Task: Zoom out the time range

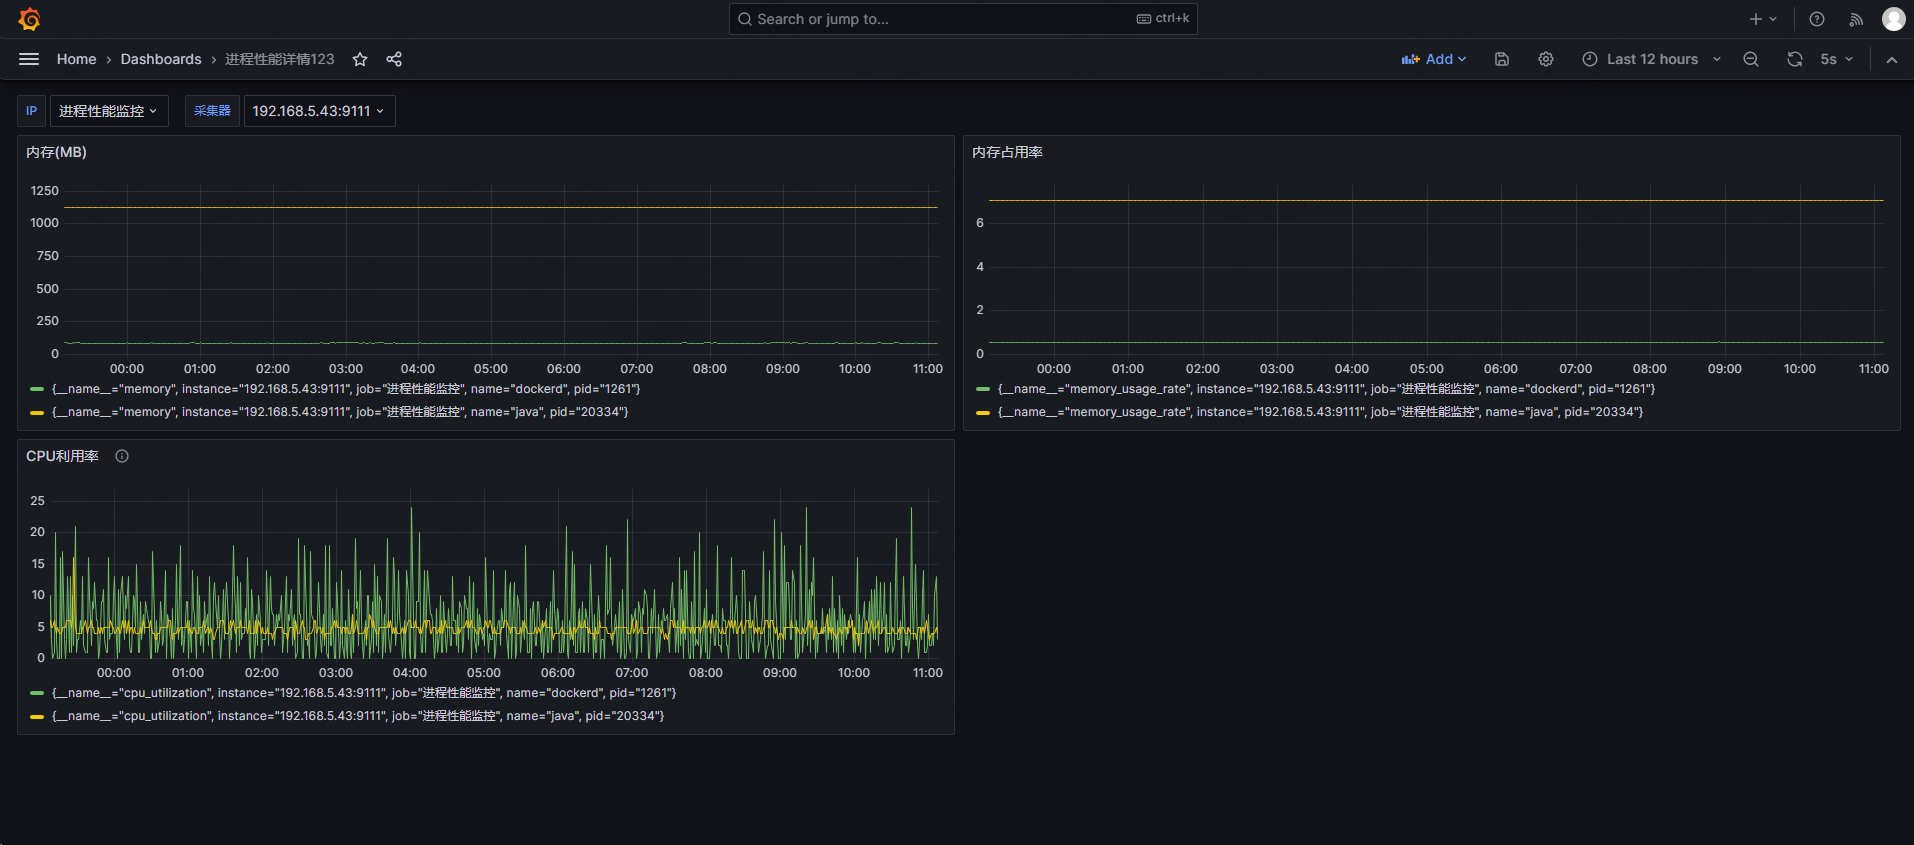Action: tap(1751, 59)
